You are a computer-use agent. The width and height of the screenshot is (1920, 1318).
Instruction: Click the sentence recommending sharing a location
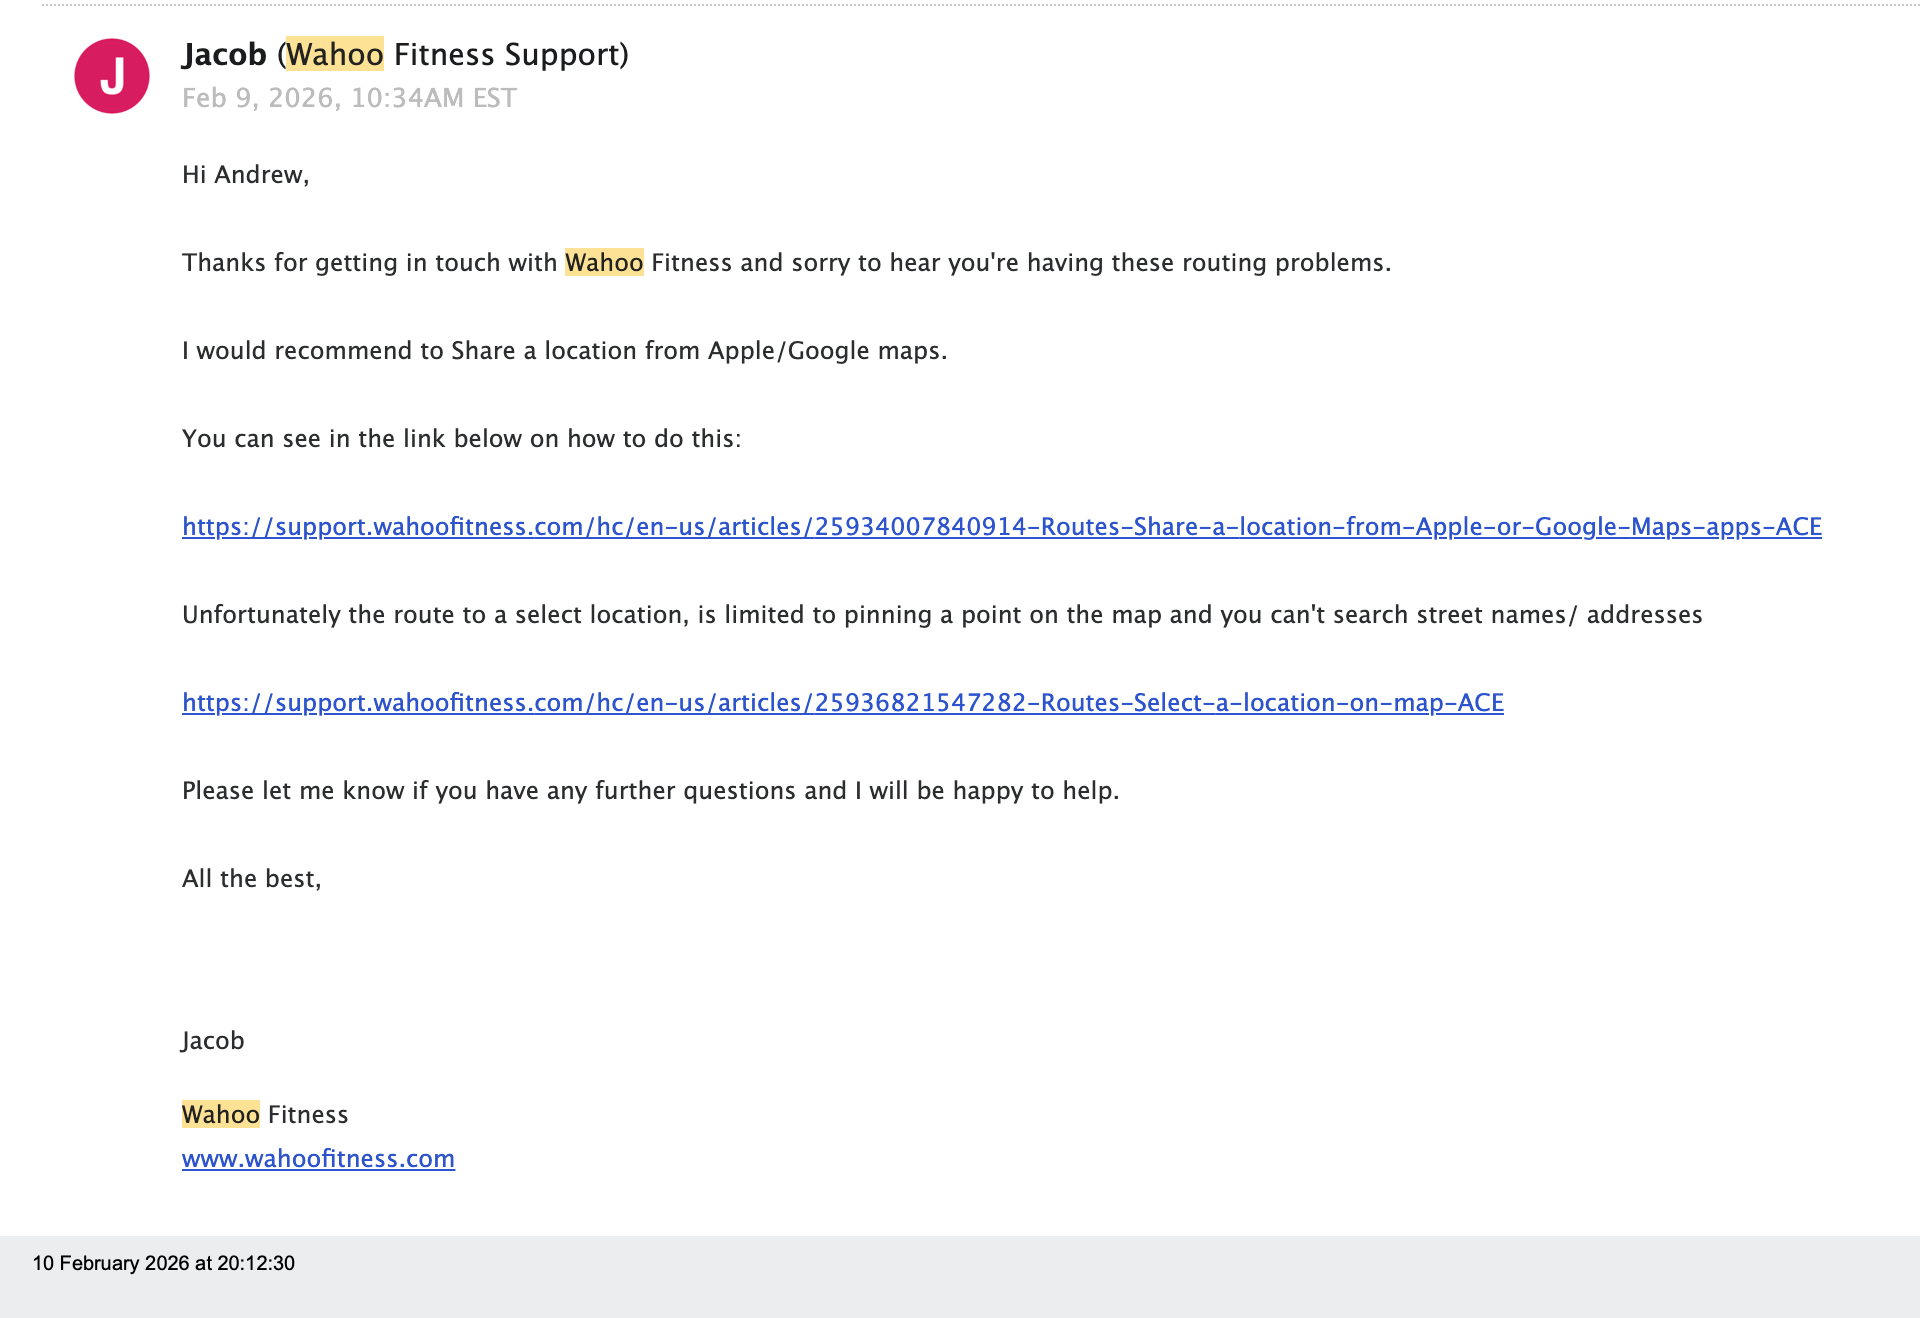coord(564,351)
